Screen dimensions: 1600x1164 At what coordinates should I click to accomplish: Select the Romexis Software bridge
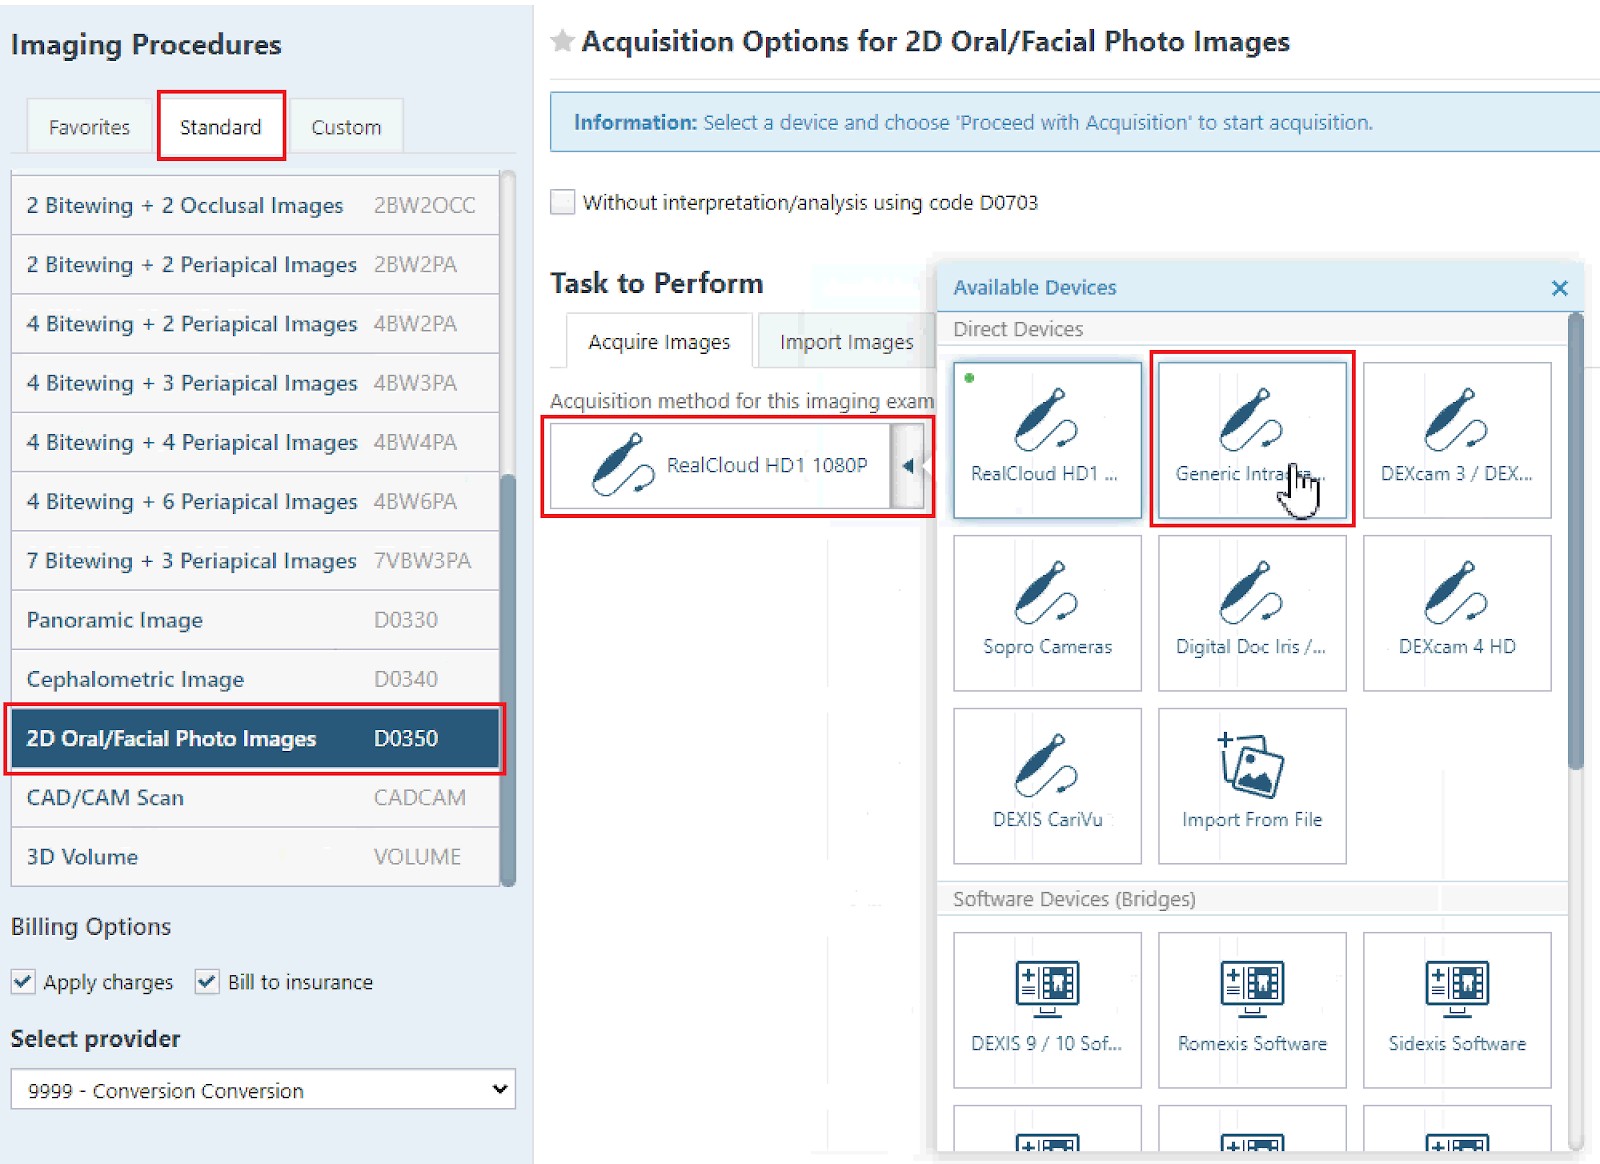pyautogui.click(x=1252, y=1010)
